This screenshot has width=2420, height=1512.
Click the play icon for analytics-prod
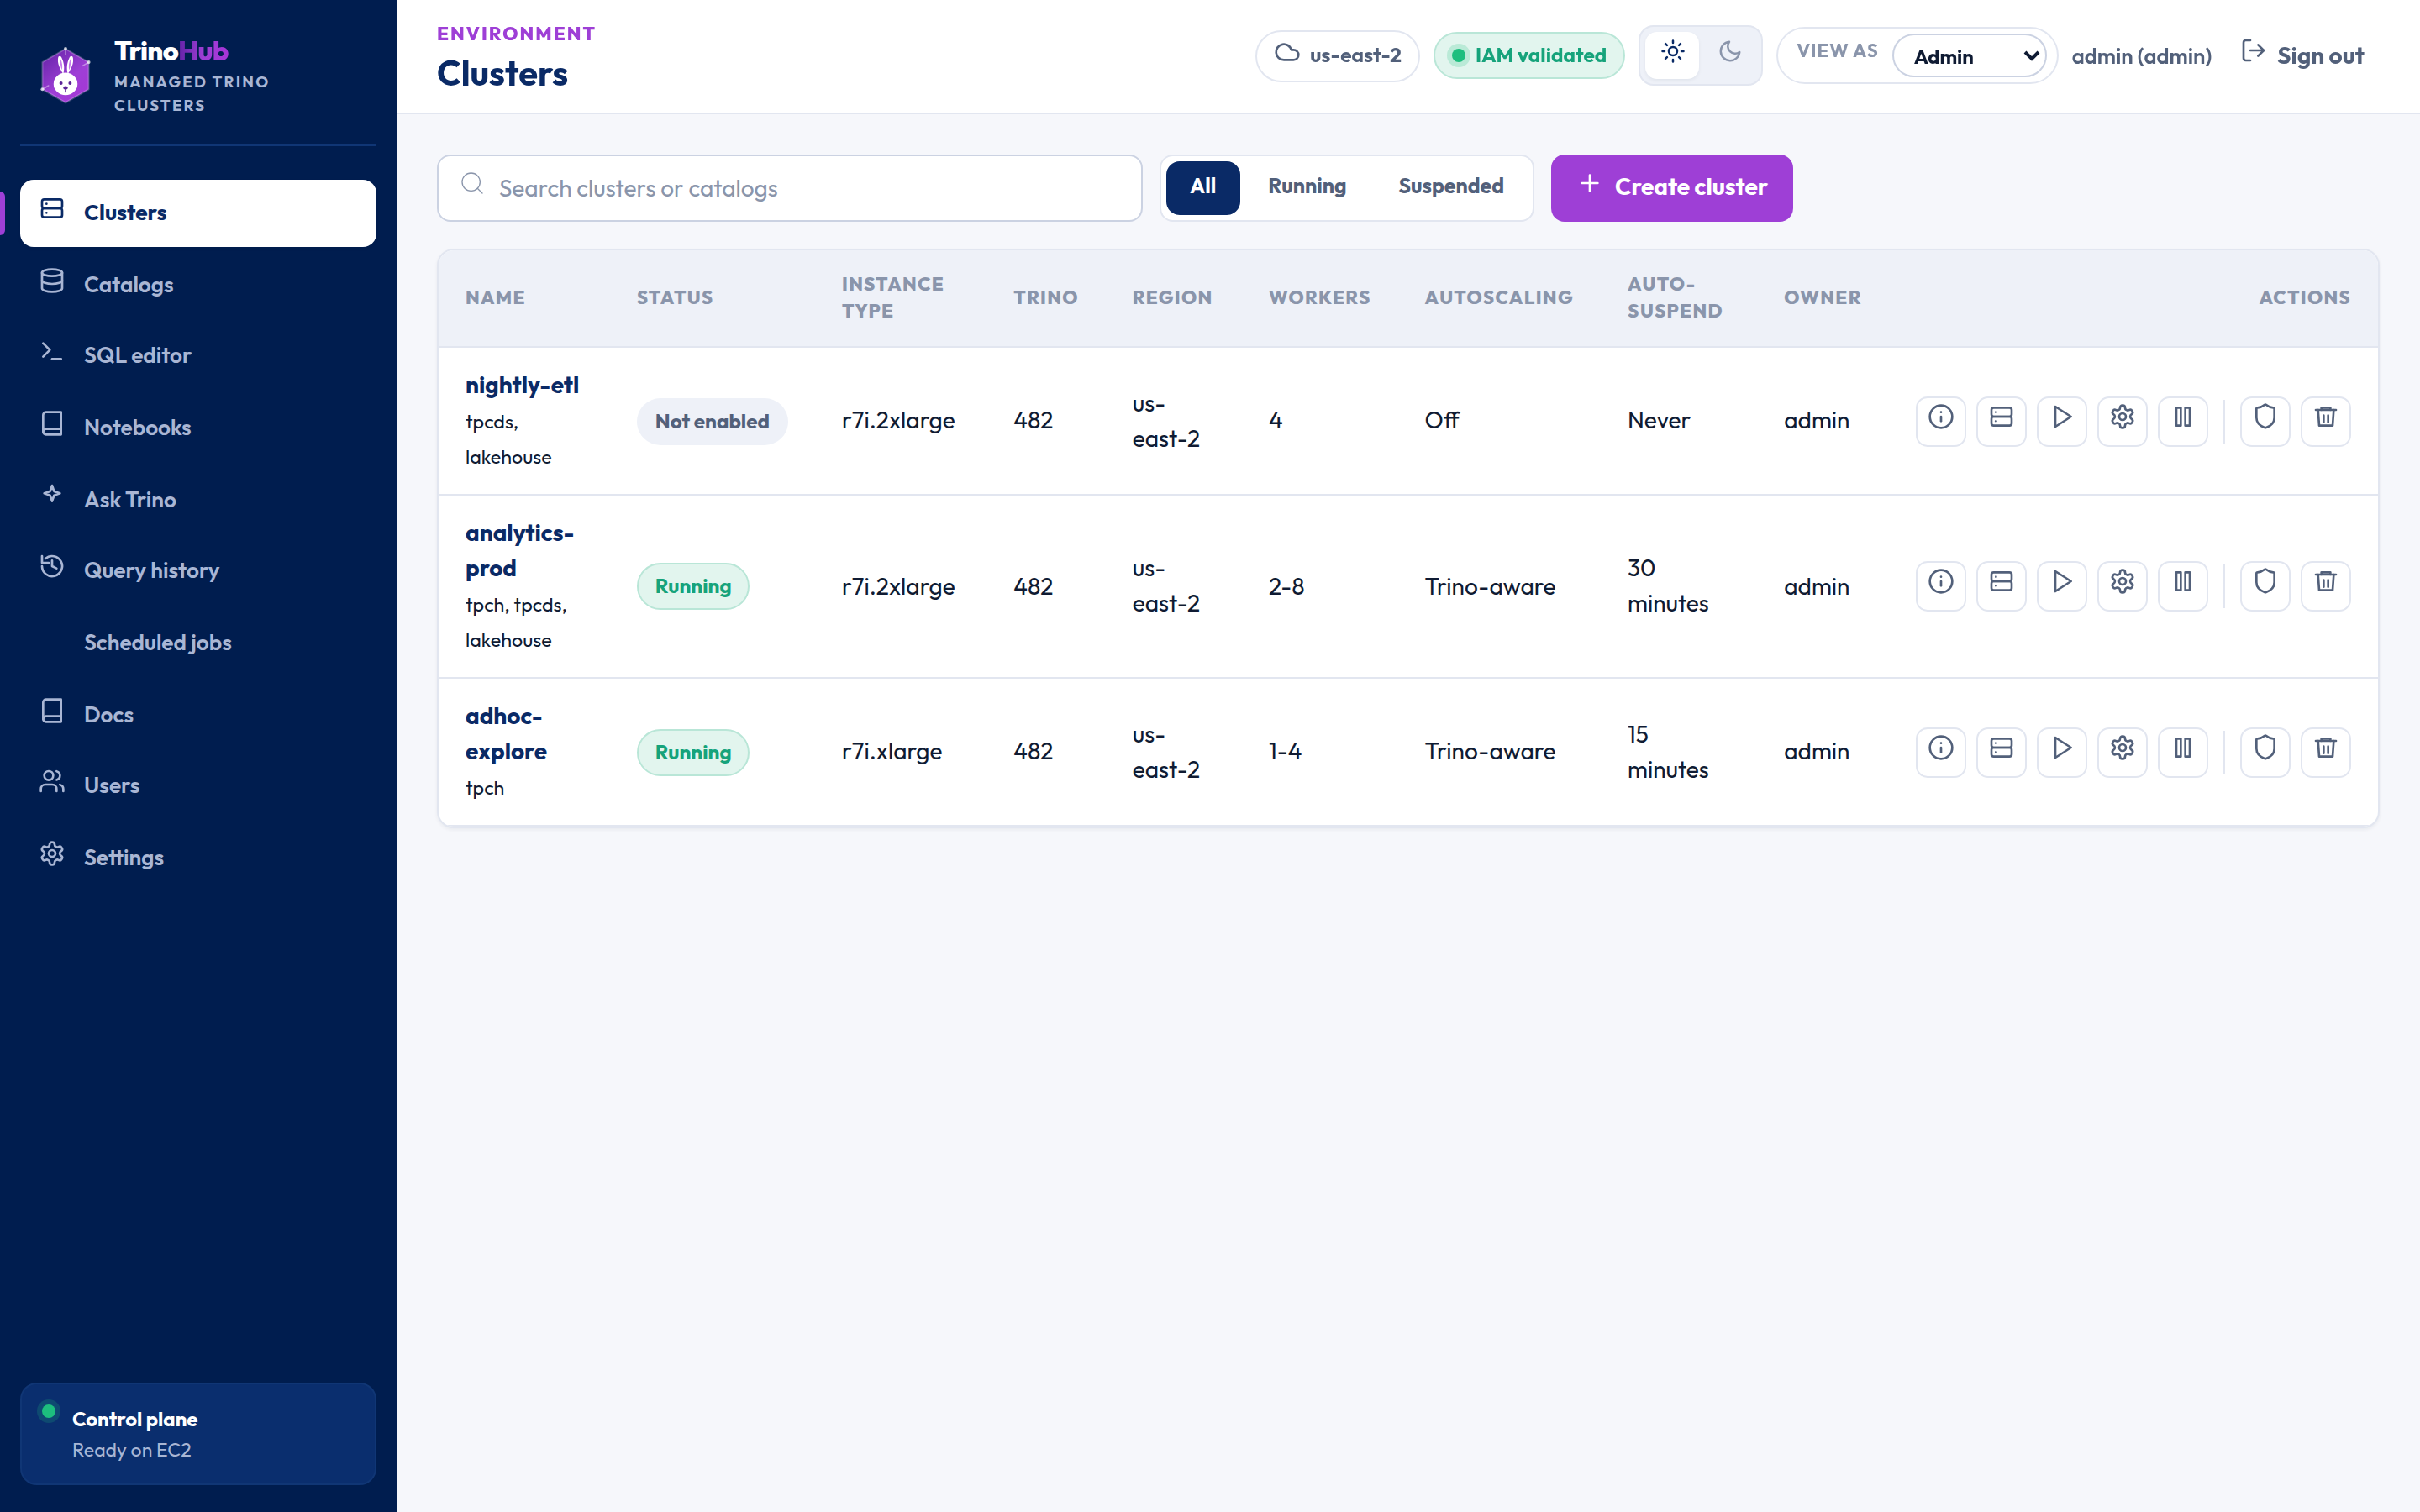pyautogui.click(x=2061, y=584)
